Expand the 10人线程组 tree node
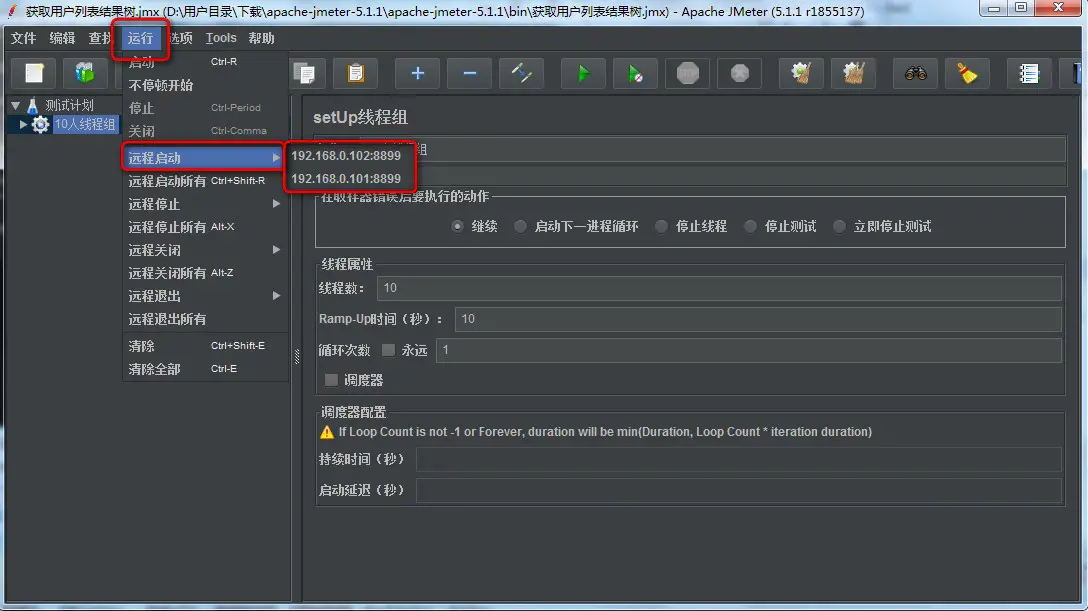1088x611 pixels. point(23,124)
